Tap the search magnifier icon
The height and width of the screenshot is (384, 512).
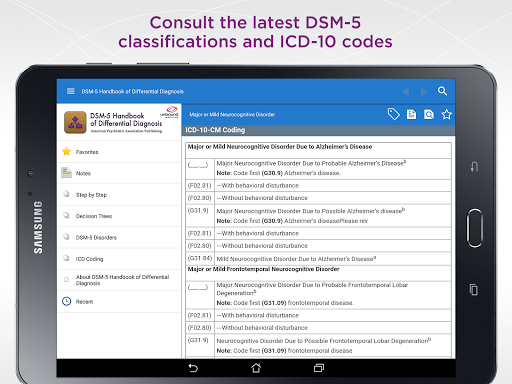tap(442, 91)
